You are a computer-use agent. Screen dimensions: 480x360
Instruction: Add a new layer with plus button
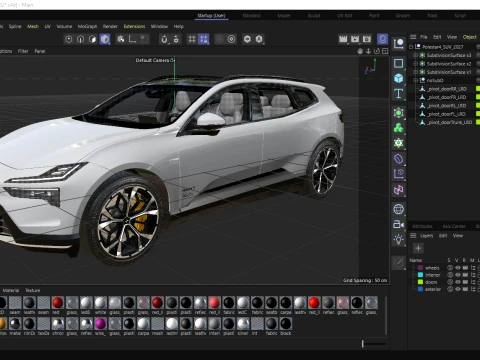point(418,248)
